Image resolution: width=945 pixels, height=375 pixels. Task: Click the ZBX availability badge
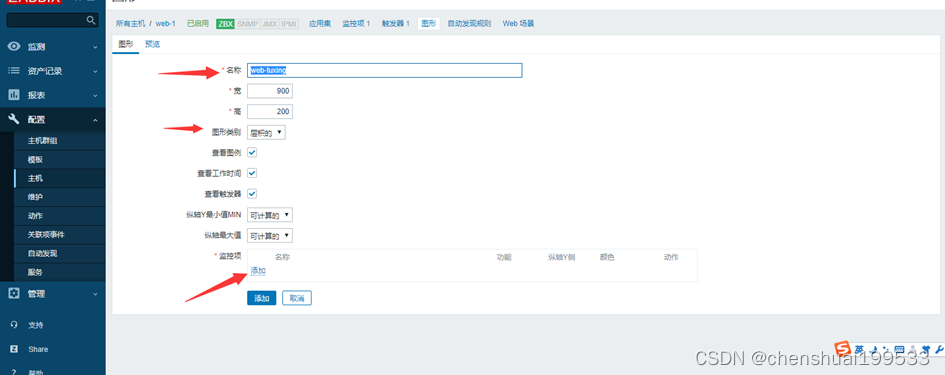pos(225,24)
